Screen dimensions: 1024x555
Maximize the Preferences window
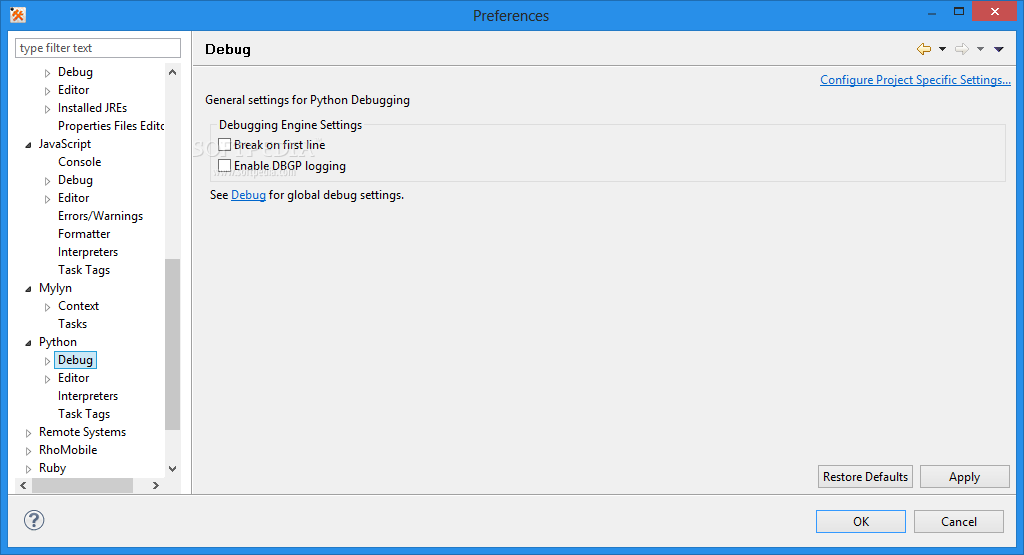click(x=959, y=12)
